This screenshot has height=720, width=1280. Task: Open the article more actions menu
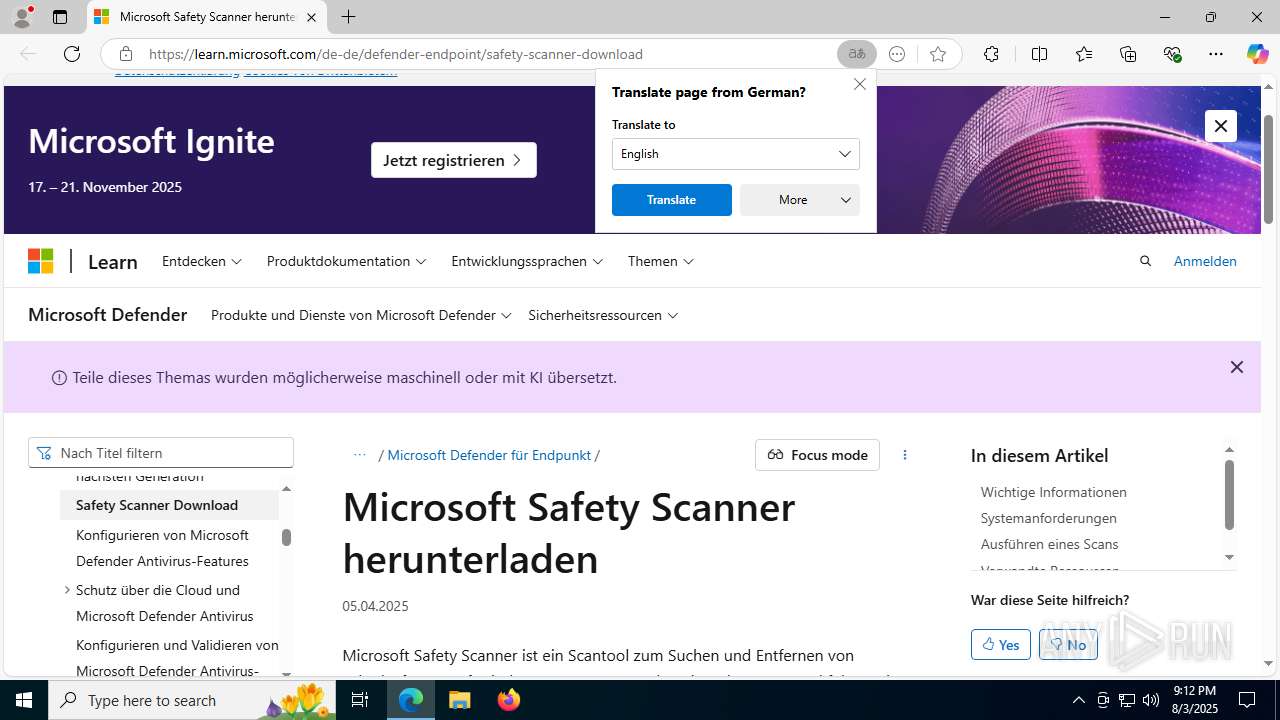[x=905, y=455]
